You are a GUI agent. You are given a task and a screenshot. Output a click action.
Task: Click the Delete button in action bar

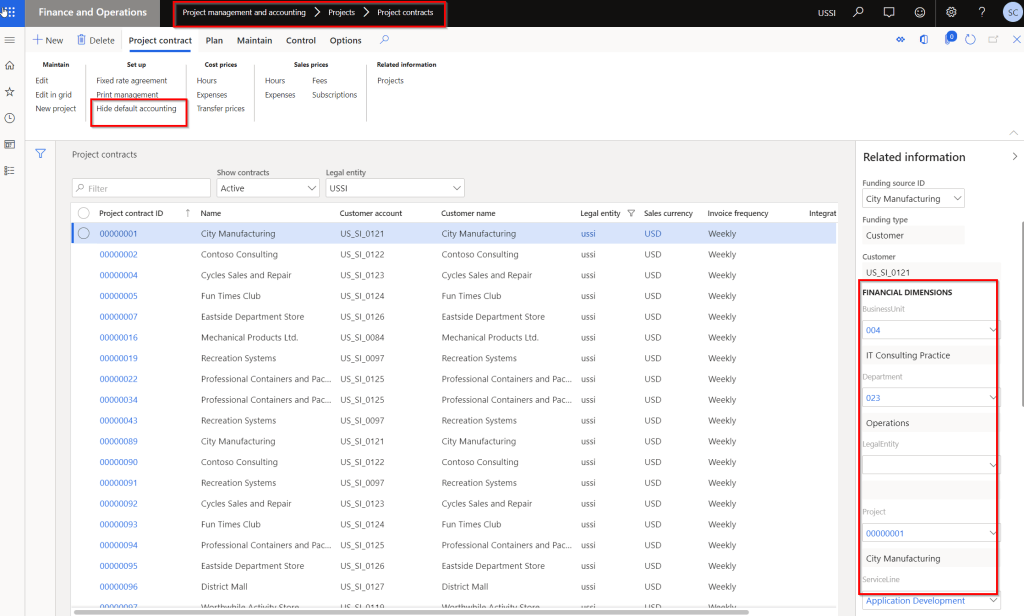click(96, 41)
